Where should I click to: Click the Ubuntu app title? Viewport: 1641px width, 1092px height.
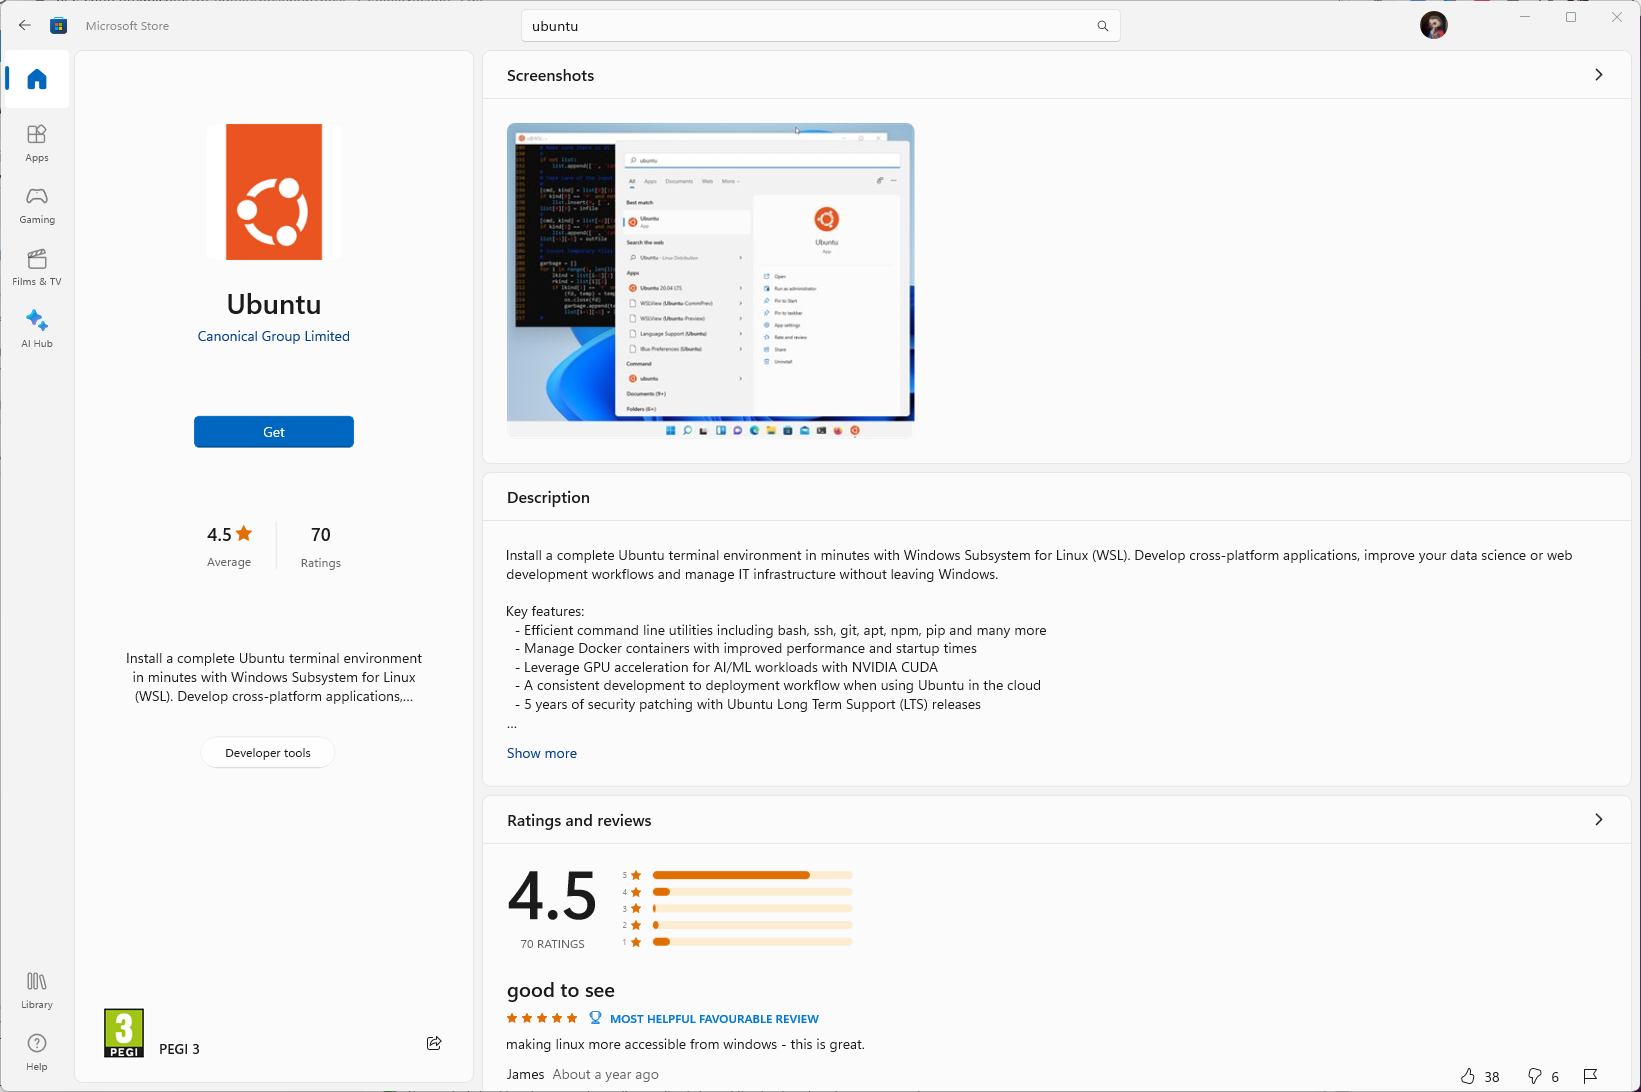[274, 304]
